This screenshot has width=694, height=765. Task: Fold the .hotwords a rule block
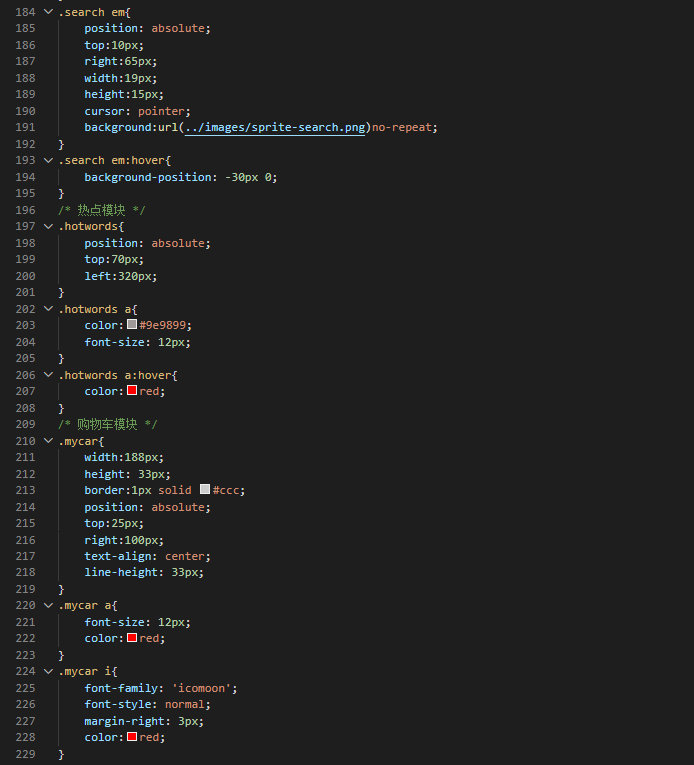[x=48, y=309]
